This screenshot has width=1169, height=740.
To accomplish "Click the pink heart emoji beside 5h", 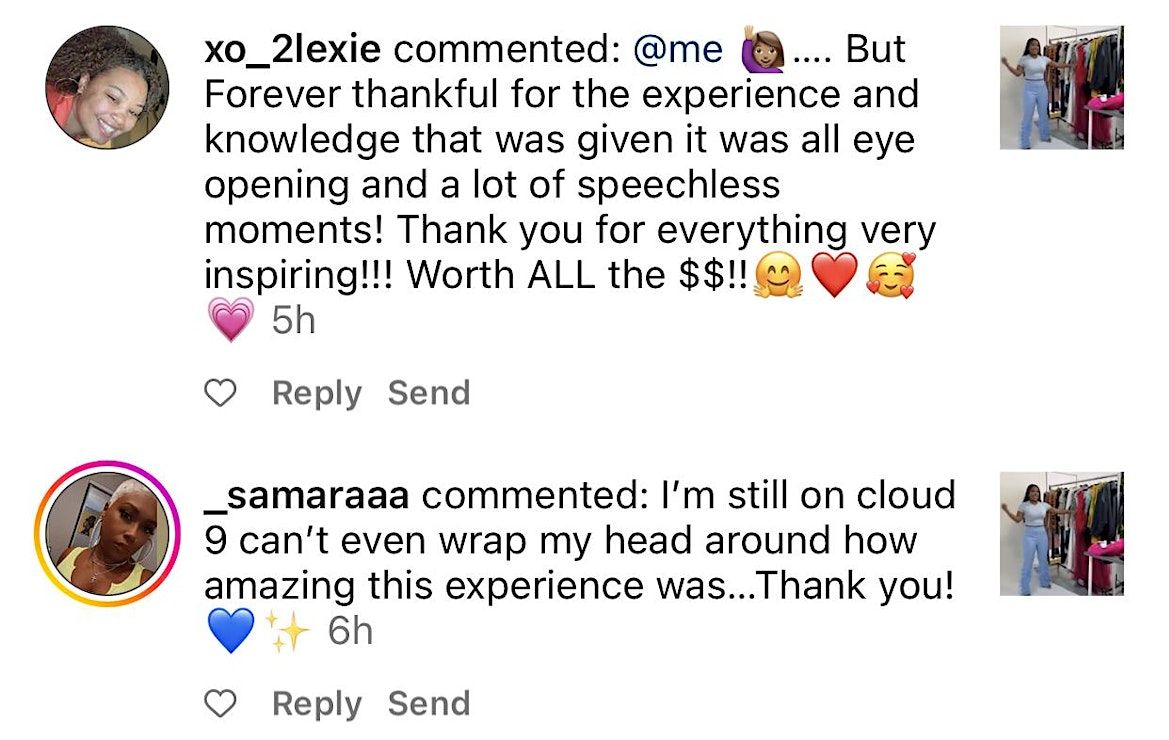I will (x=230, y=322).
